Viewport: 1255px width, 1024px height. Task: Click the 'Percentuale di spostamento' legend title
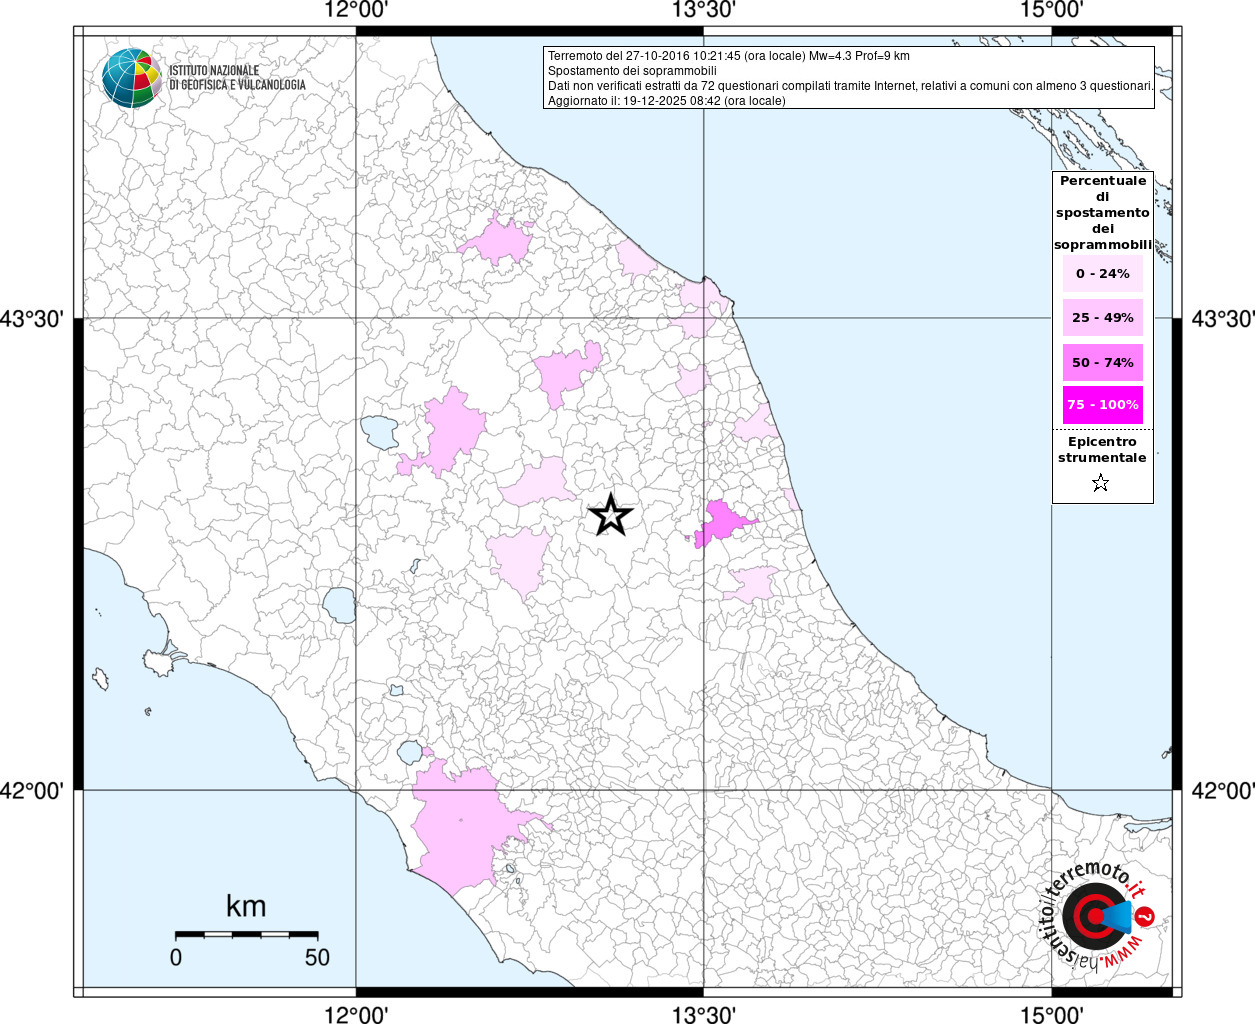click(1102, 212)
